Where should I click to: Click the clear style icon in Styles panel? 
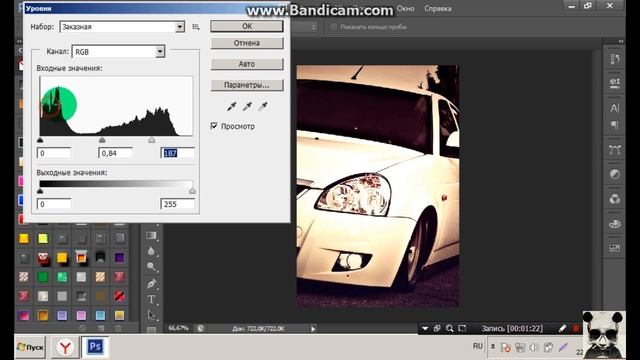[82, 328]
